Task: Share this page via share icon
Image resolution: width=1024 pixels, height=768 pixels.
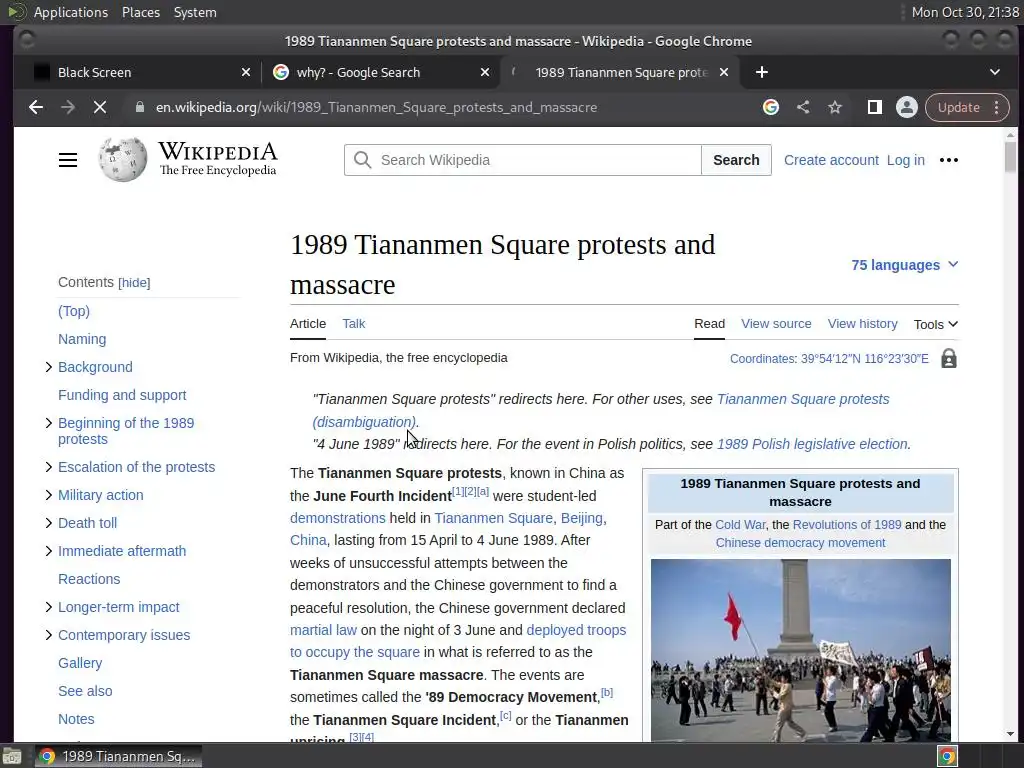Action: (x=803, y=108)
